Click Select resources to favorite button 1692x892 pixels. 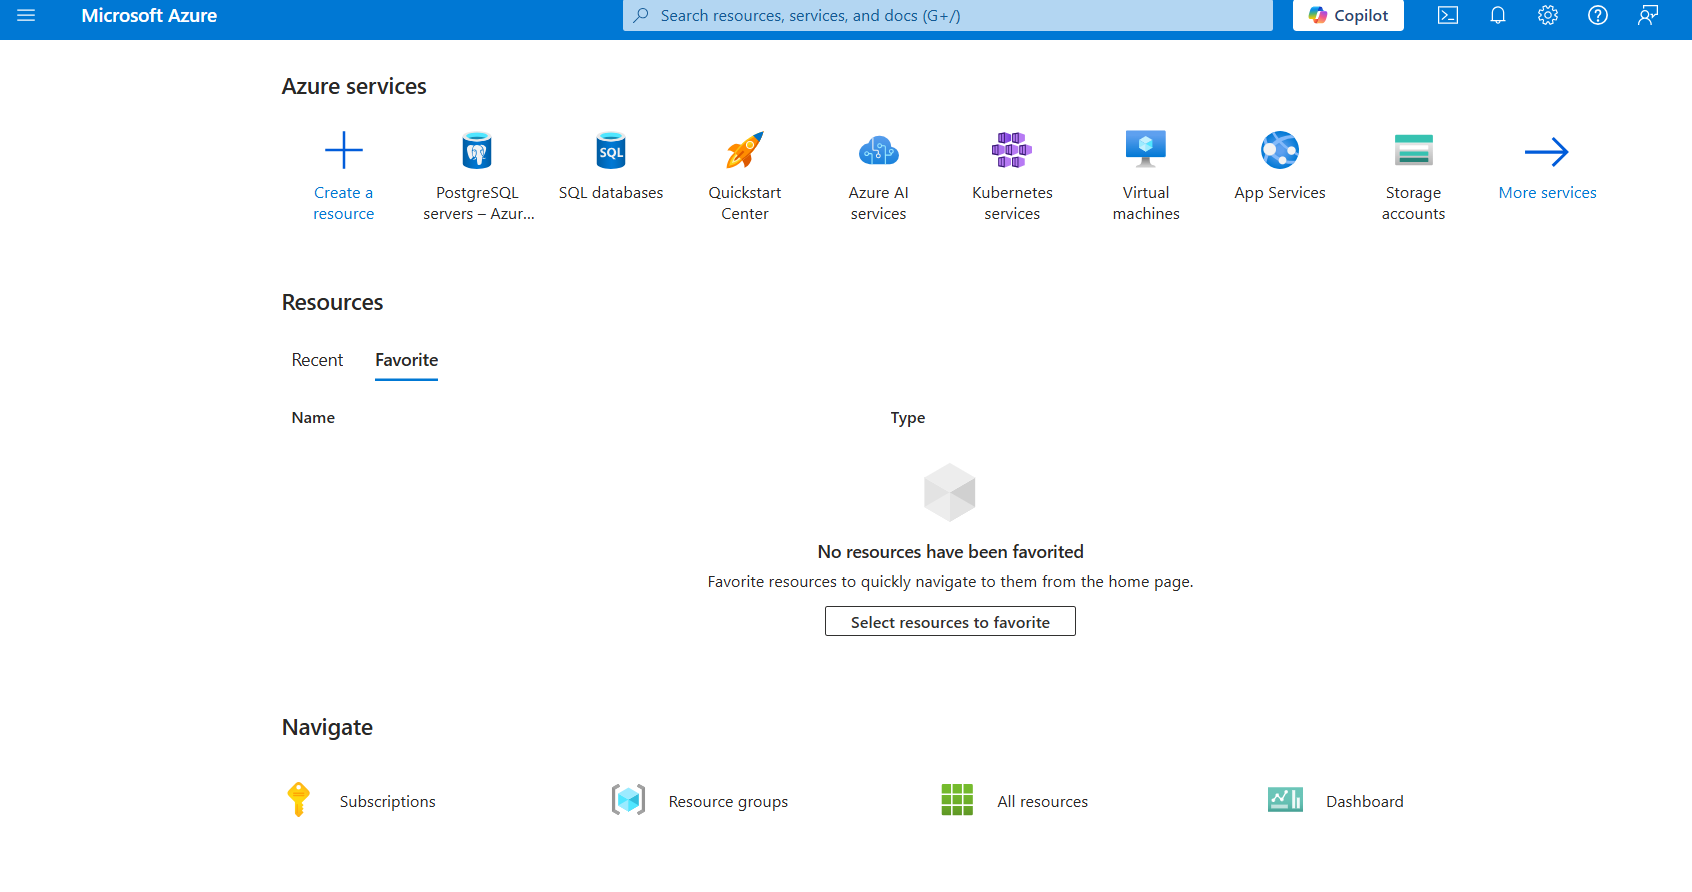950,621
